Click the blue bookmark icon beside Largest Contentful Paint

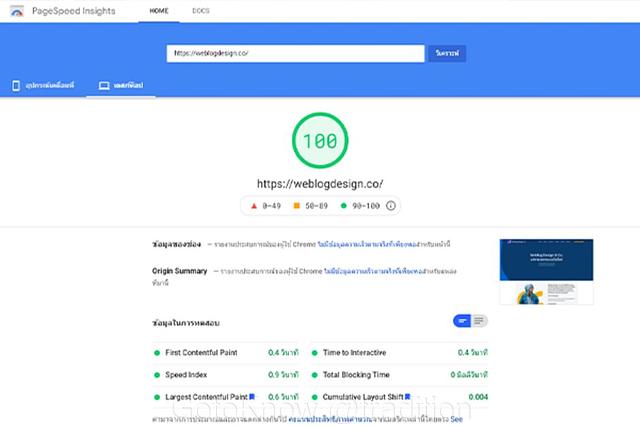(x=252, y=396)
